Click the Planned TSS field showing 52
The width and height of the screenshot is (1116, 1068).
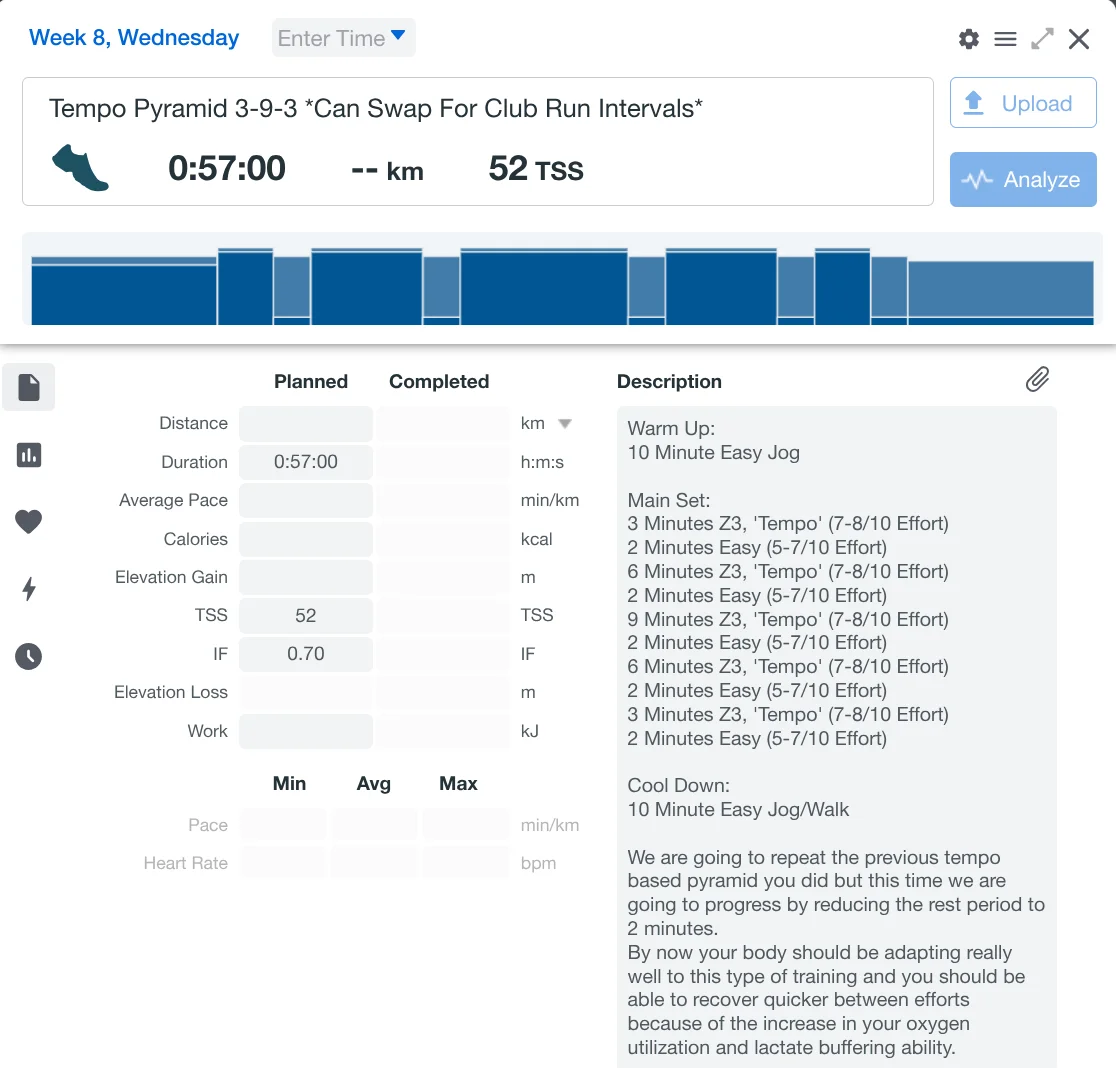pos(306,615)
